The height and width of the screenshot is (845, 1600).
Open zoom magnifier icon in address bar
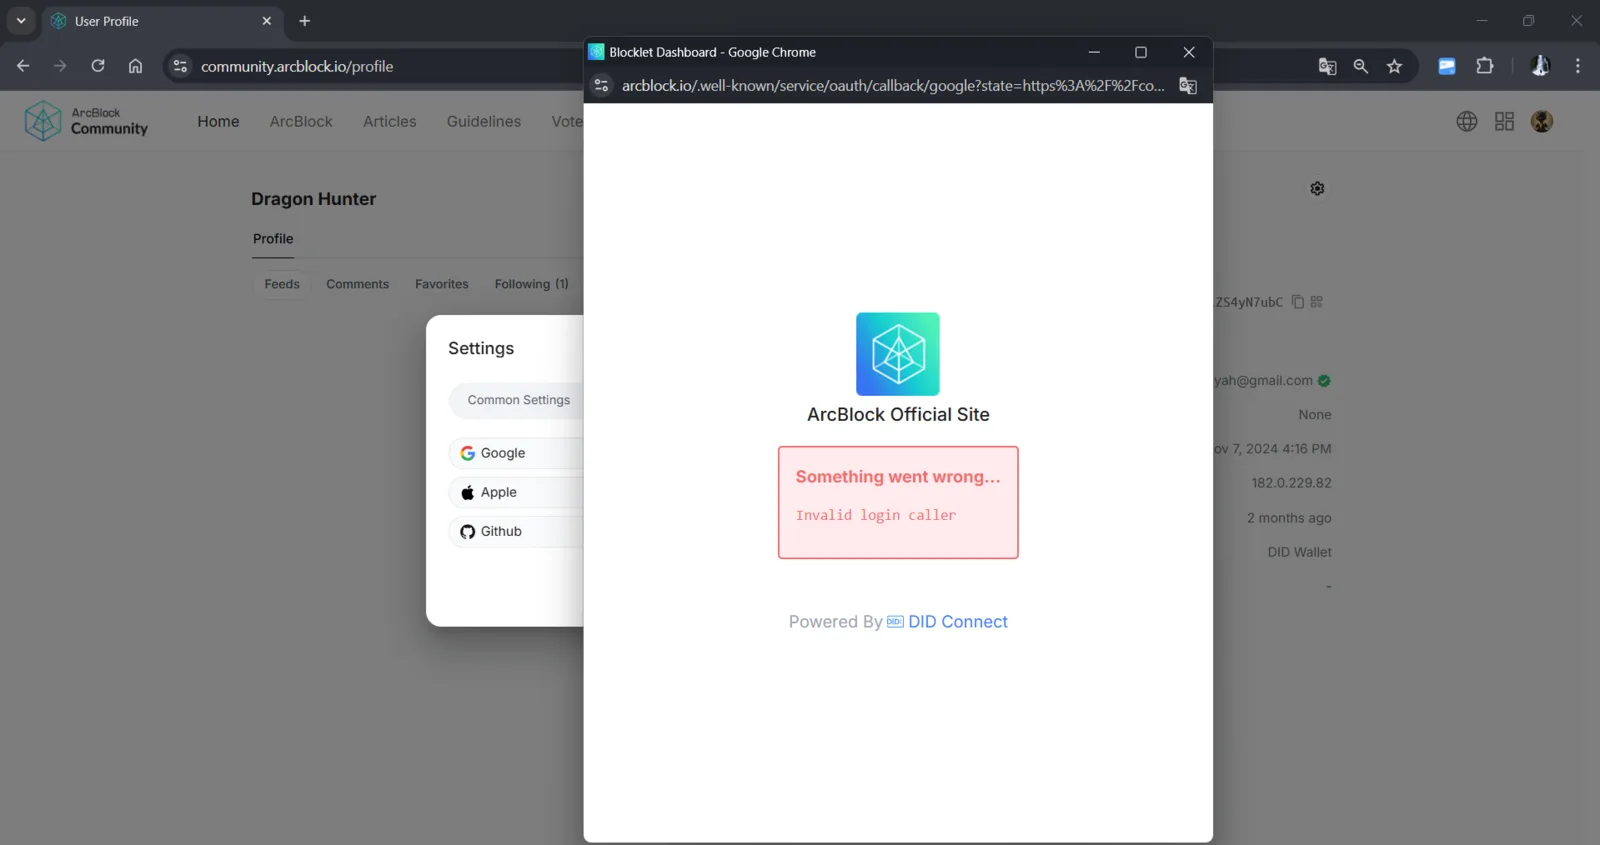(1361, 66)
